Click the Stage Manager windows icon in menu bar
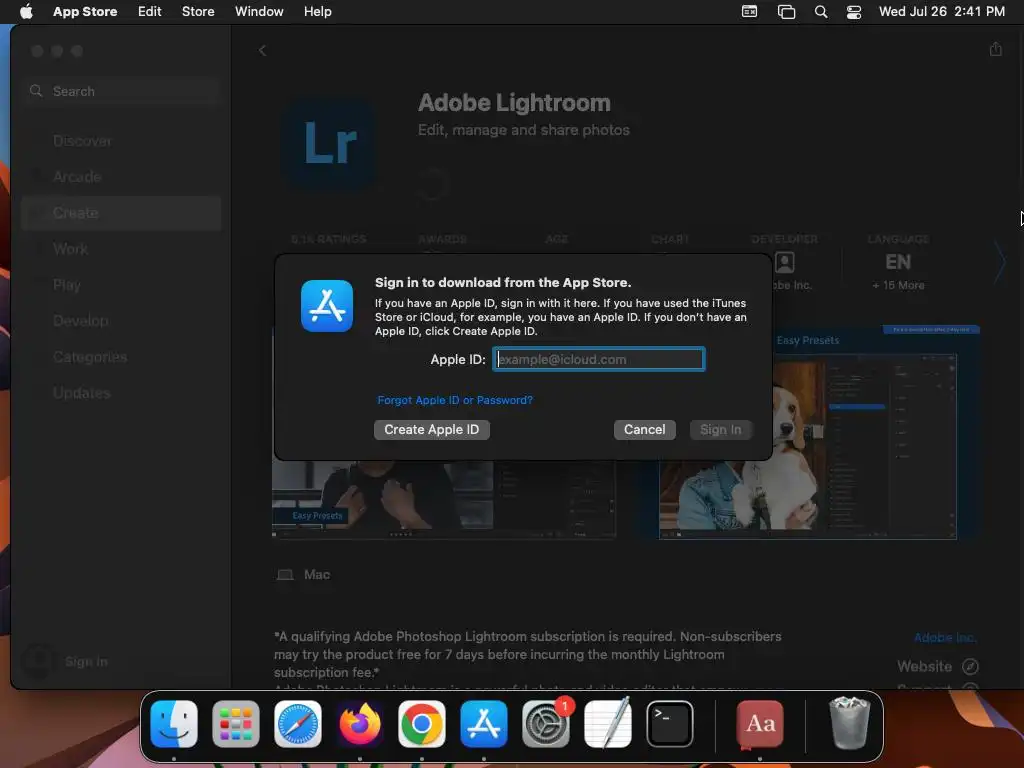 786,12
